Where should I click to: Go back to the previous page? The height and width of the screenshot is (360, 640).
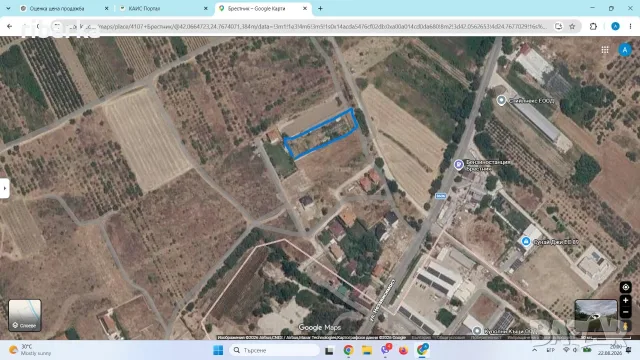[x=9, y=27]
